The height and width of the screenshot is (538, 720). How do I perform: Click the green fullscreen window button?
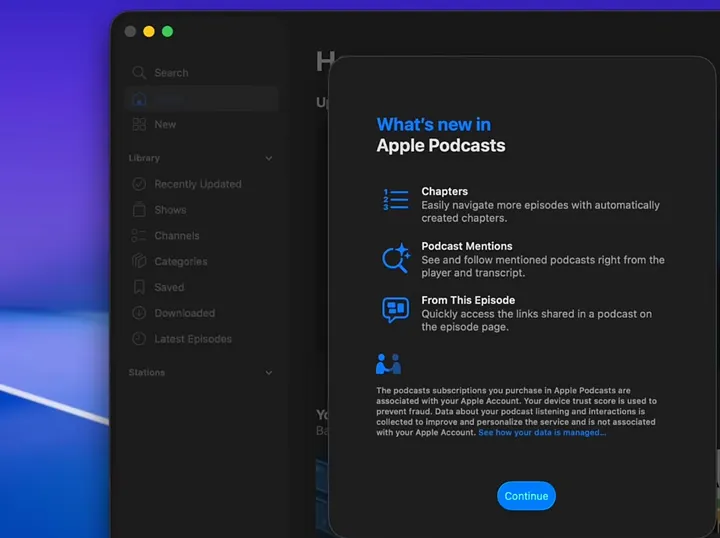click(168, 31)
